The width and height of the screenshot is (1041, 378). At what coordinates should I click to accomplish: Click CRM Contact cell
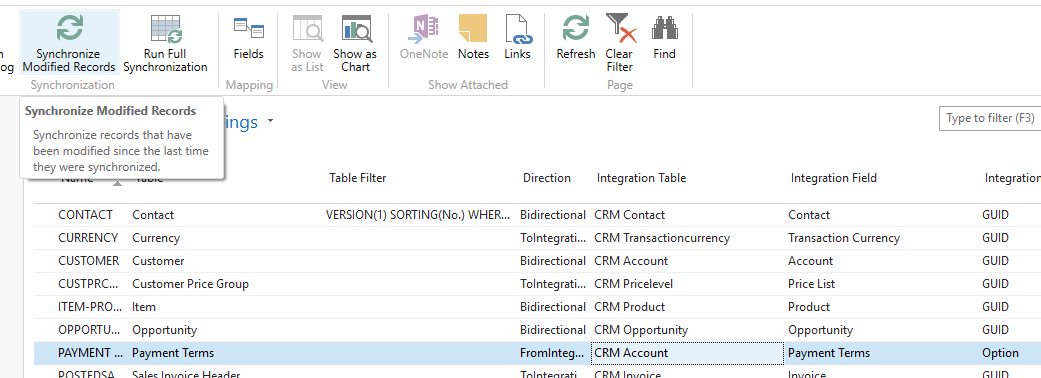pos(629,215)
